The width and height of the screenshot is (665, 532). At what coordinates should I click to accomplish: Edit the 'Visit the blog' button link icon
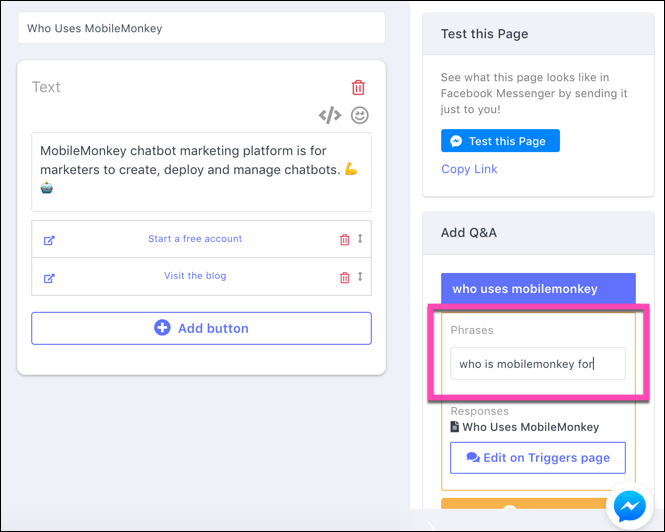click(49, 278)
